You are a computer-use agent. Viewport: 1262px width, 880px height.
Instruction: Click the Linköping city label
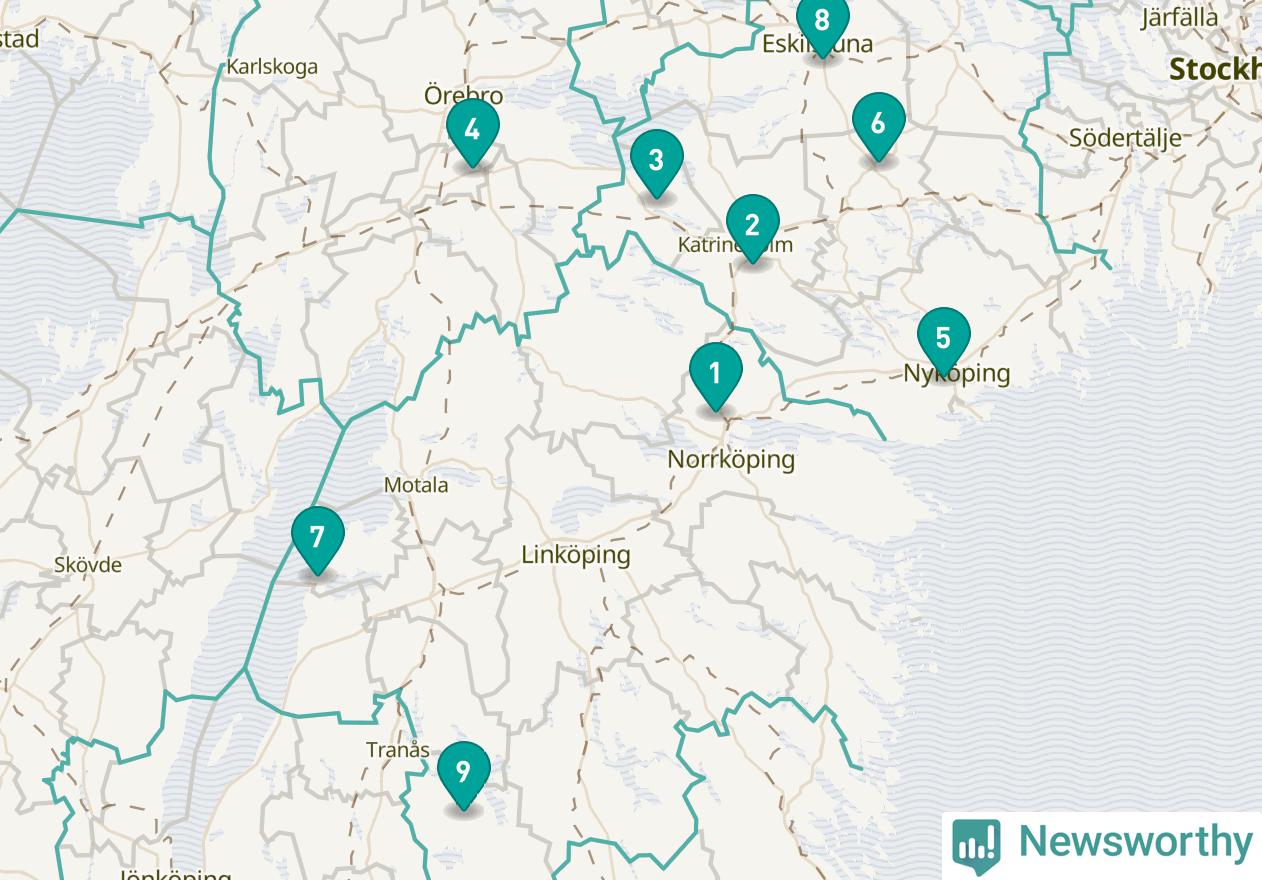[x=576, y=555]
